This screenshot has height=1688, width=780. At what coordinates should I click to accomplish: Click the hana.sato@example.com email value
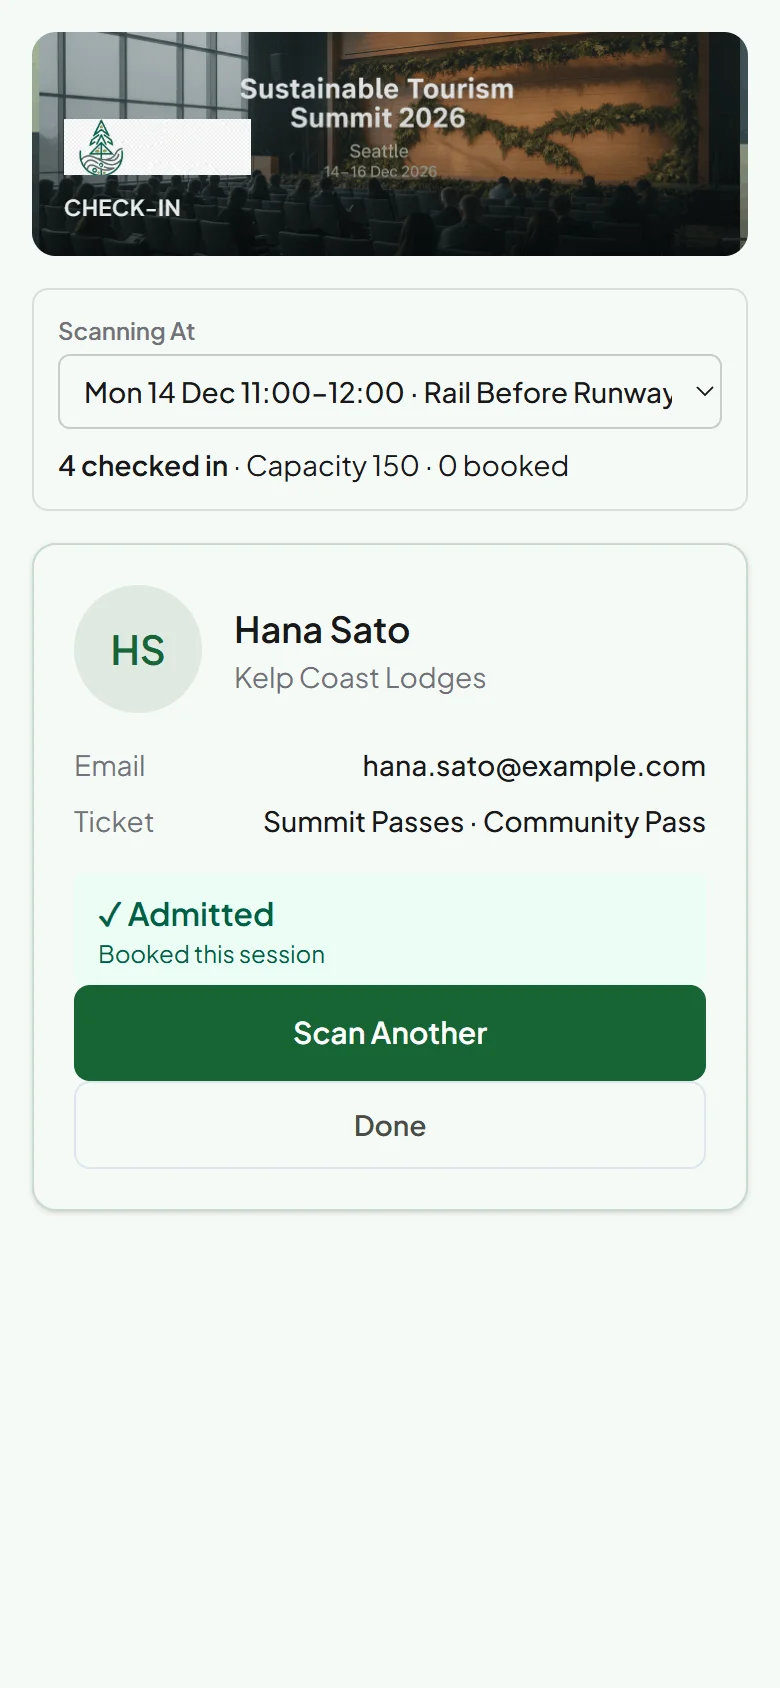[x=534, y=766]
